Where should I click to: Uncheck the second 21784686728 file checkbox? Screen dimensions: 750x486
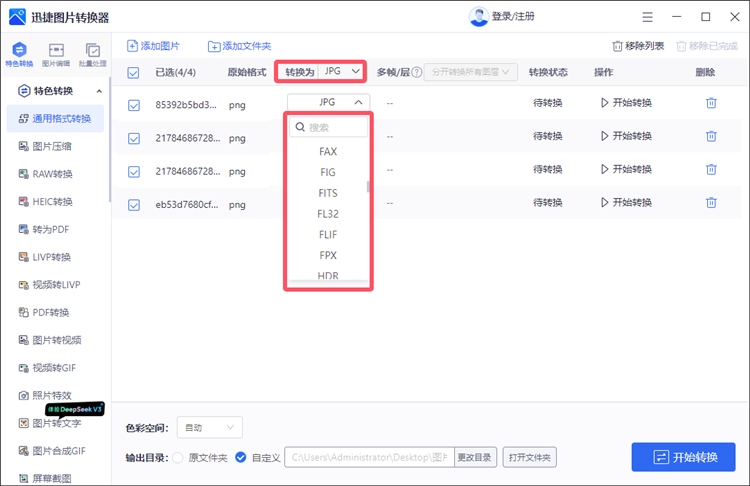[134, 172]
